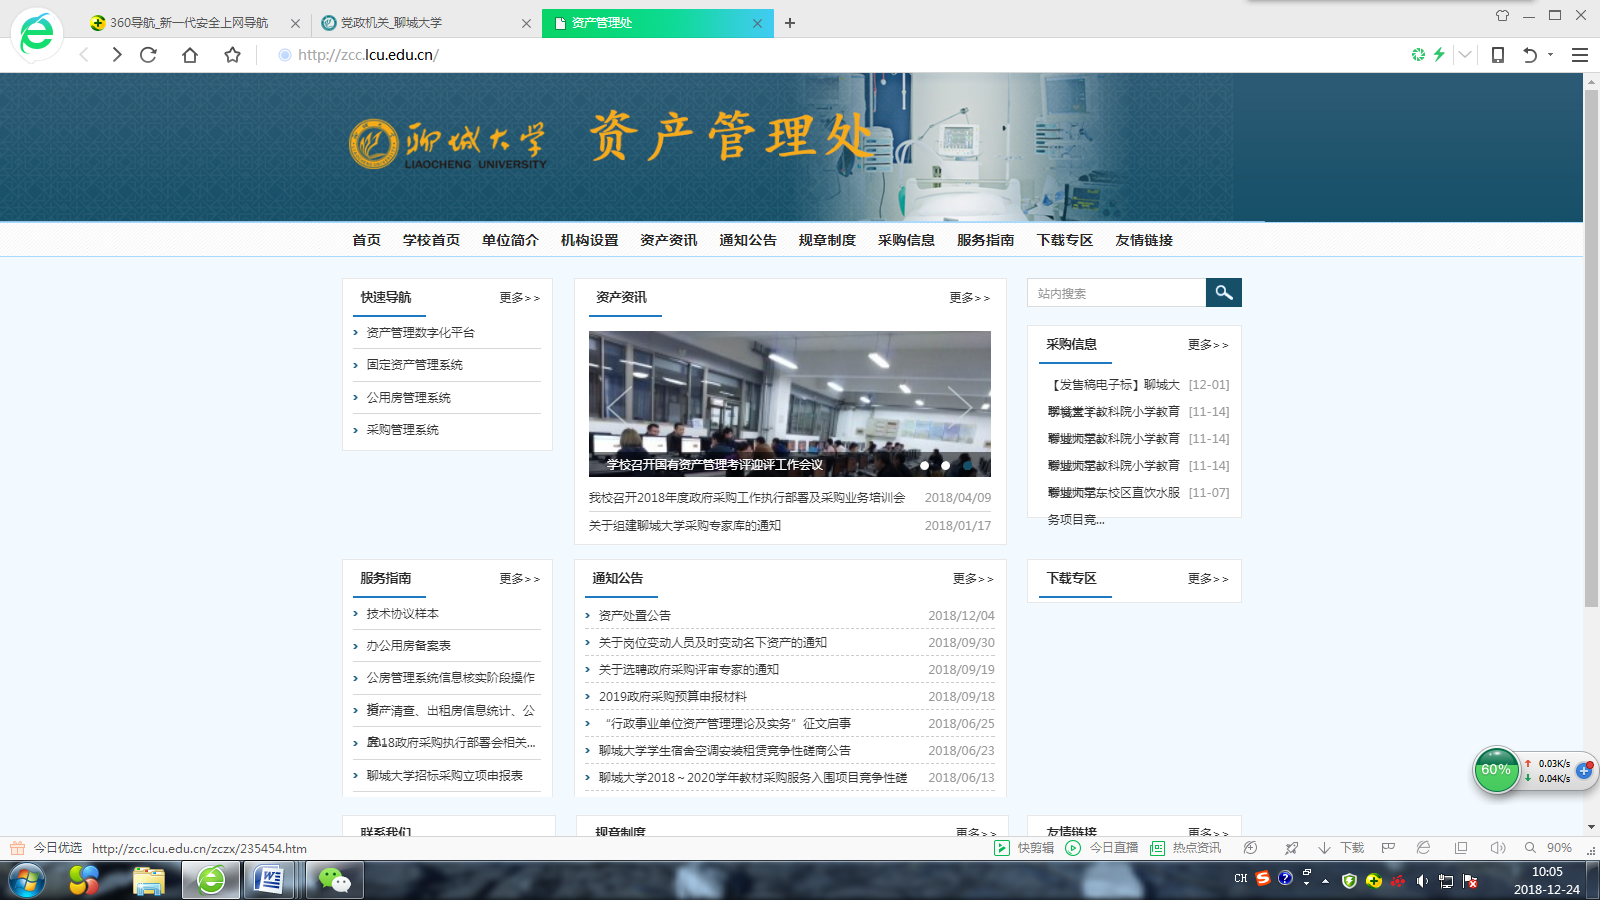Click the site search magnifier button
Viewport: 1600px width, 900px height.
(x=1223, y=293)
